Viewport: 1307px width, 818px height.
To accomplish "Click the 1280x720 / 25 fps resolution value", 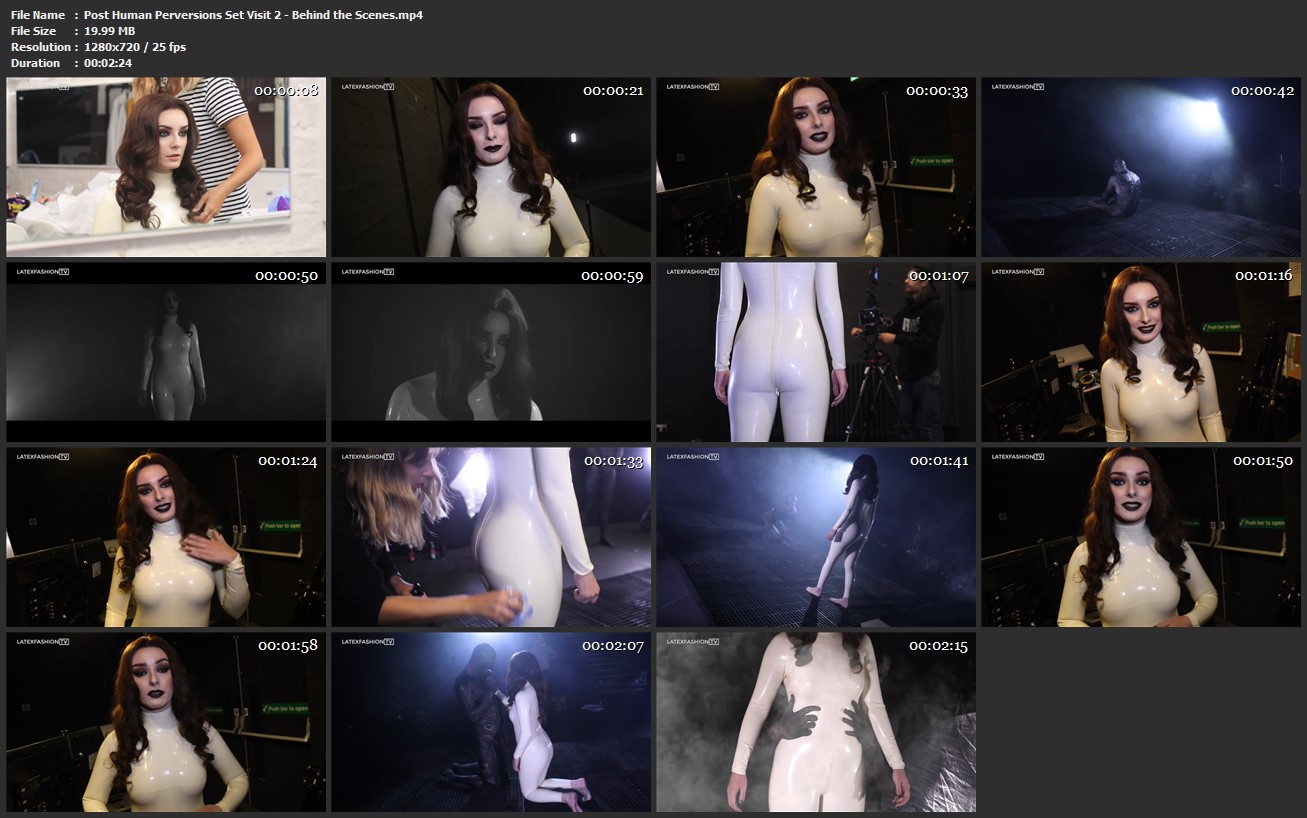I will coord(135,47).
